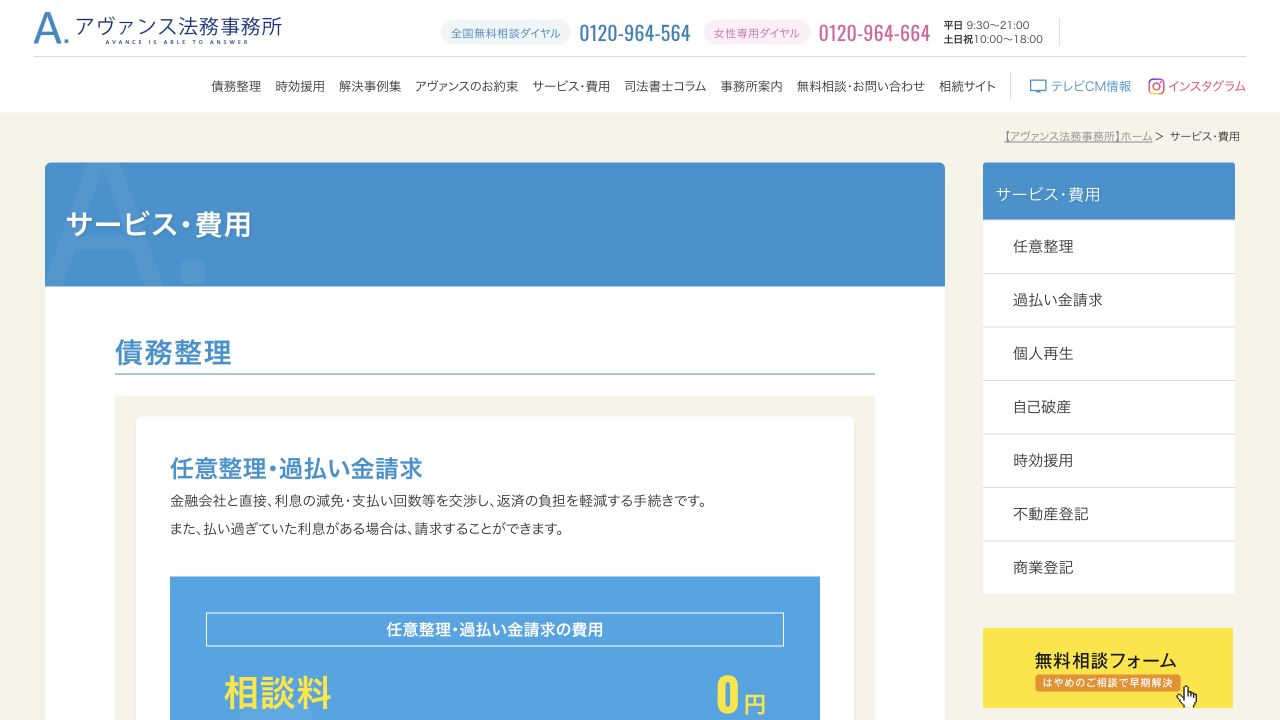
Task: Click the アヴァンス法務事務所 logo
Action: point(158,29)
